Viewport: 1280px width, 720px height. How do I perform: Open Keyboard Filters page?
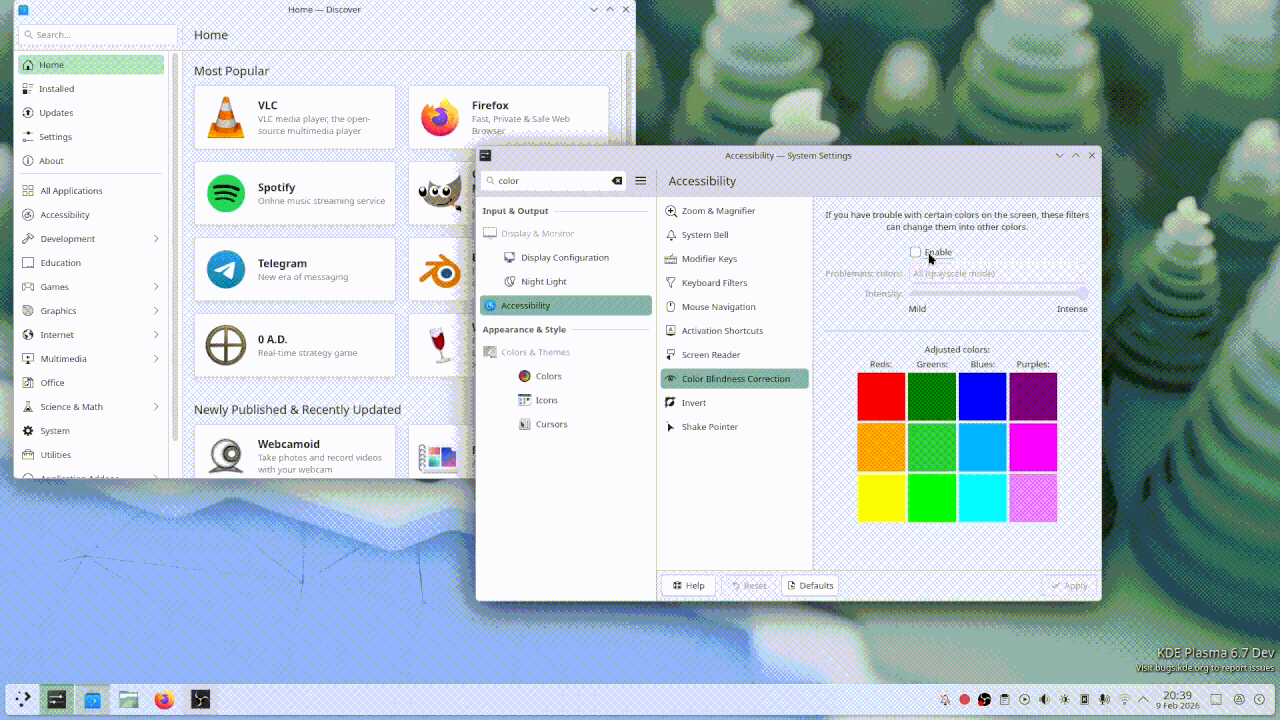[x=734, y=283]
